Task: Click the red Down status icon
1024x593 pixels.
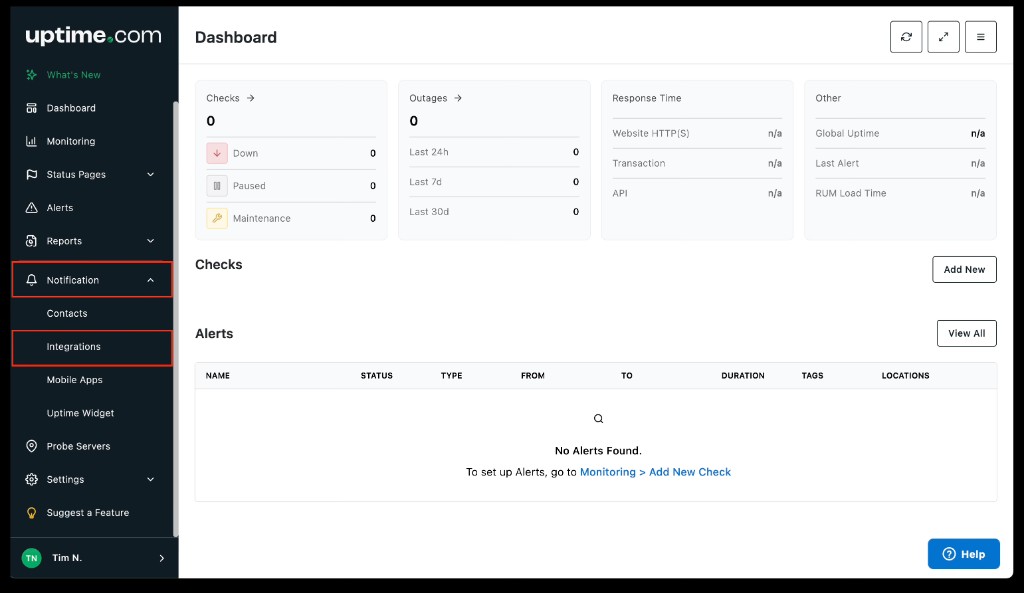Action: 217,153
